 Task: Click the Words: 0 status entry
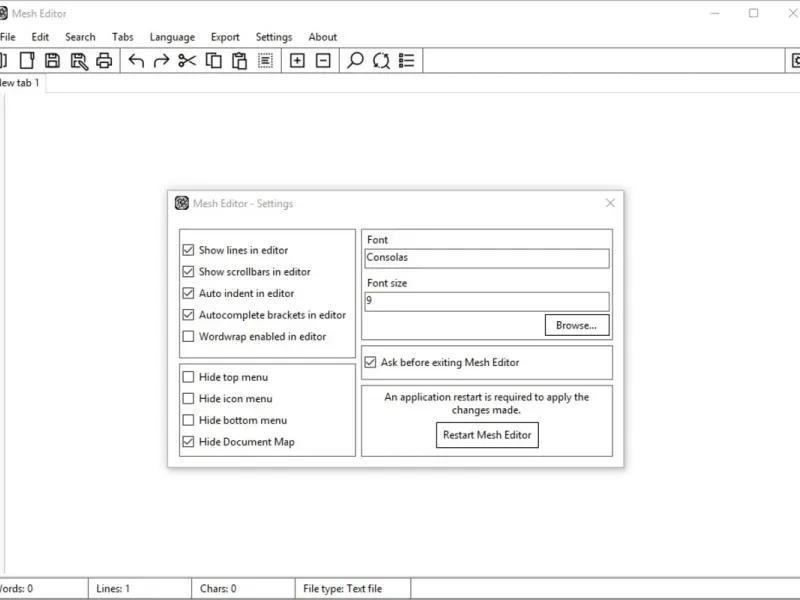click(x=16, y=588)
